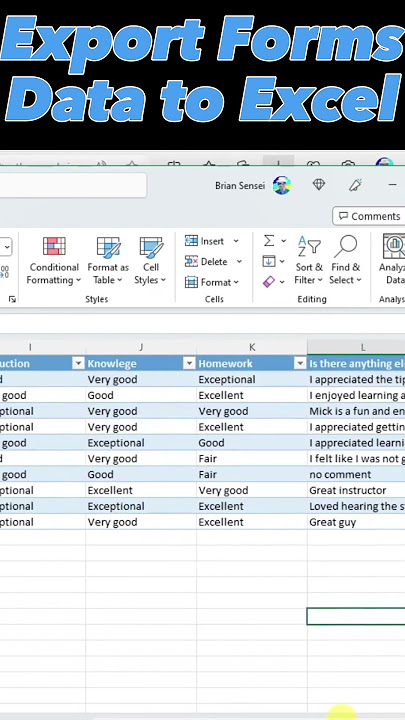This screenshot has height=720, width=405.
Task: Open the Knowlege column filter dropdown
Action: (x=189, y=364)
